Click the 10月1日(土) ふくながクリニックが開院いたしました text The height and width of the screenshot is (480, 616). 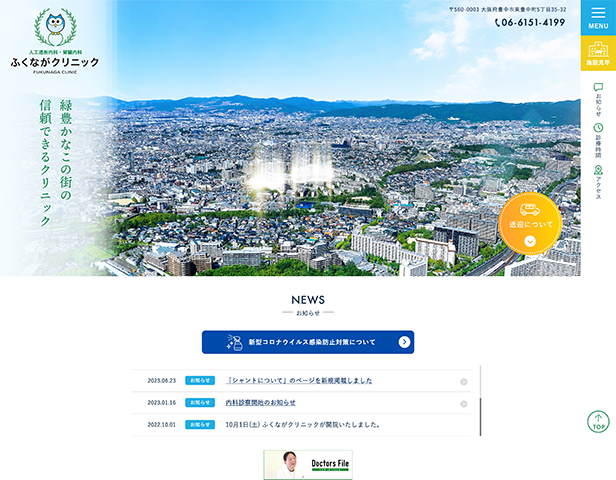click(303, 425)
